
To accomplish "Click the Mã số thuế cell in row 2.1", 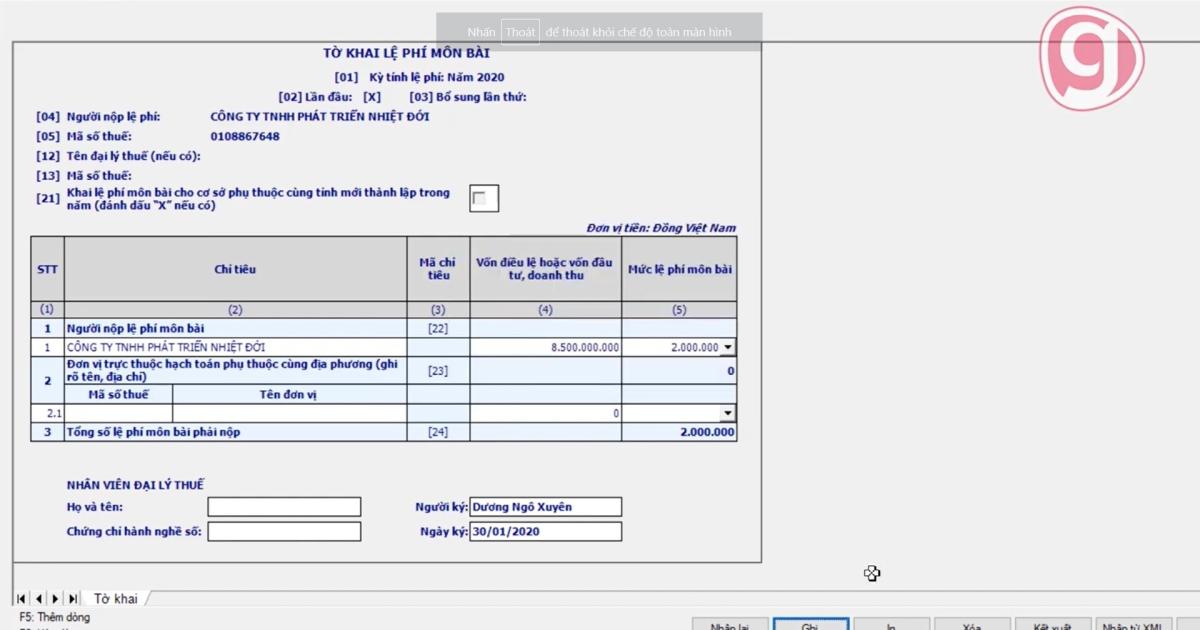I will click(x=118, y=413).
